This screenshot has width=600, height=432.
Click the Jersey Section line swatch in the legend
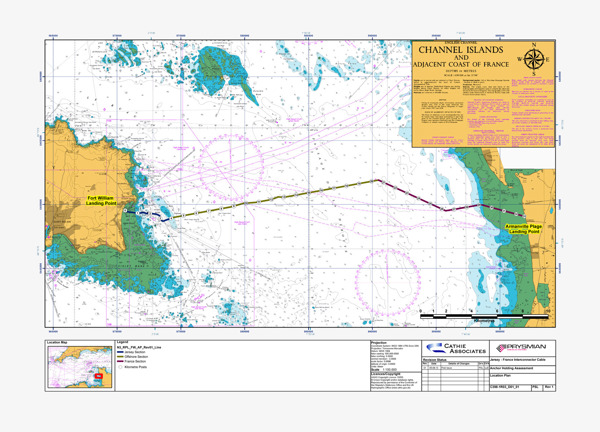[124, 351]
